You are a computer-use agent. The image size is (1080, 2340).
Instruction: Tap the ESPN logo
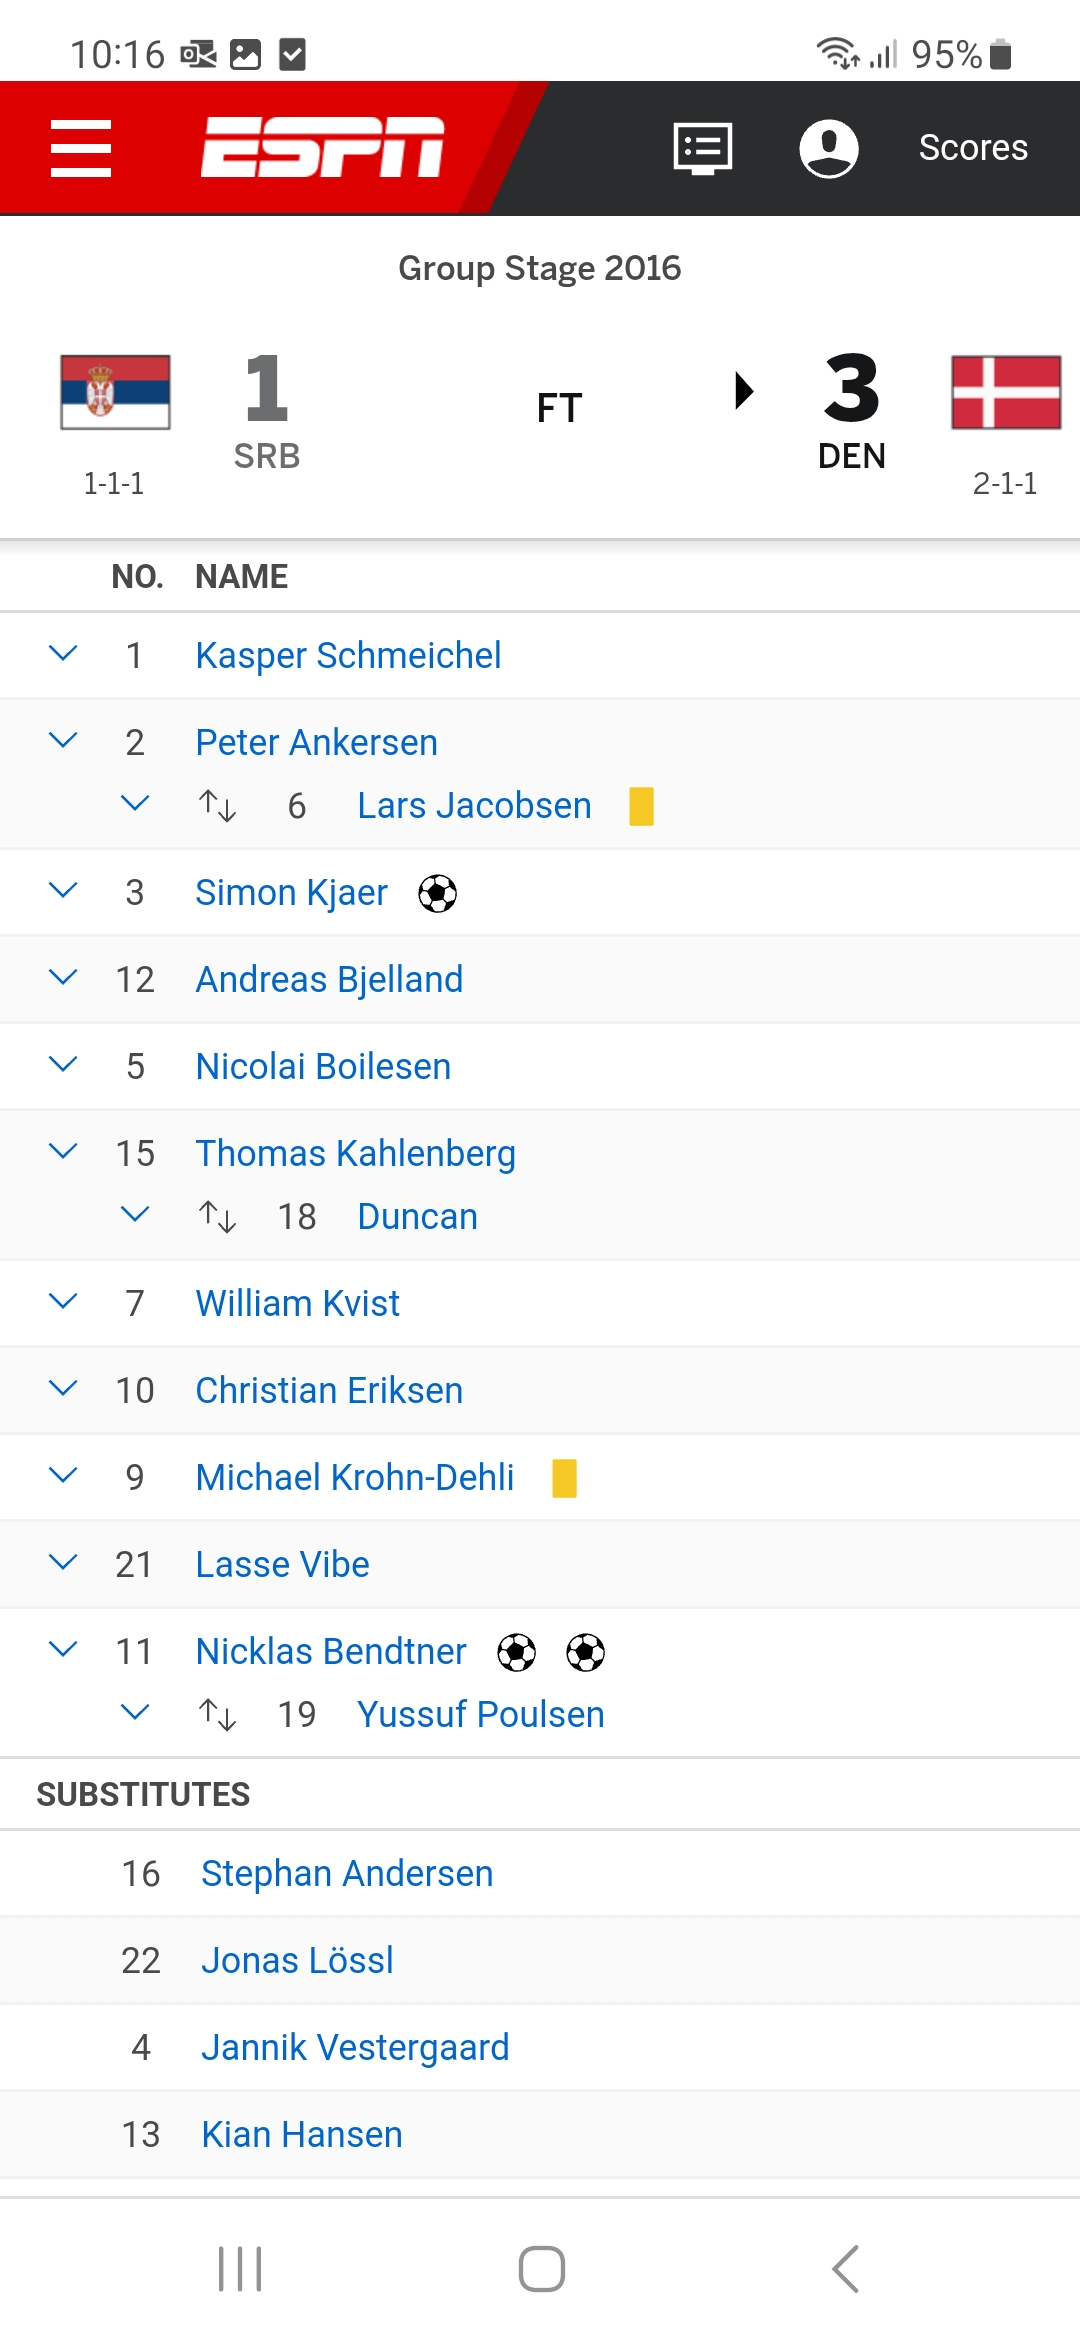click(322, 147)
